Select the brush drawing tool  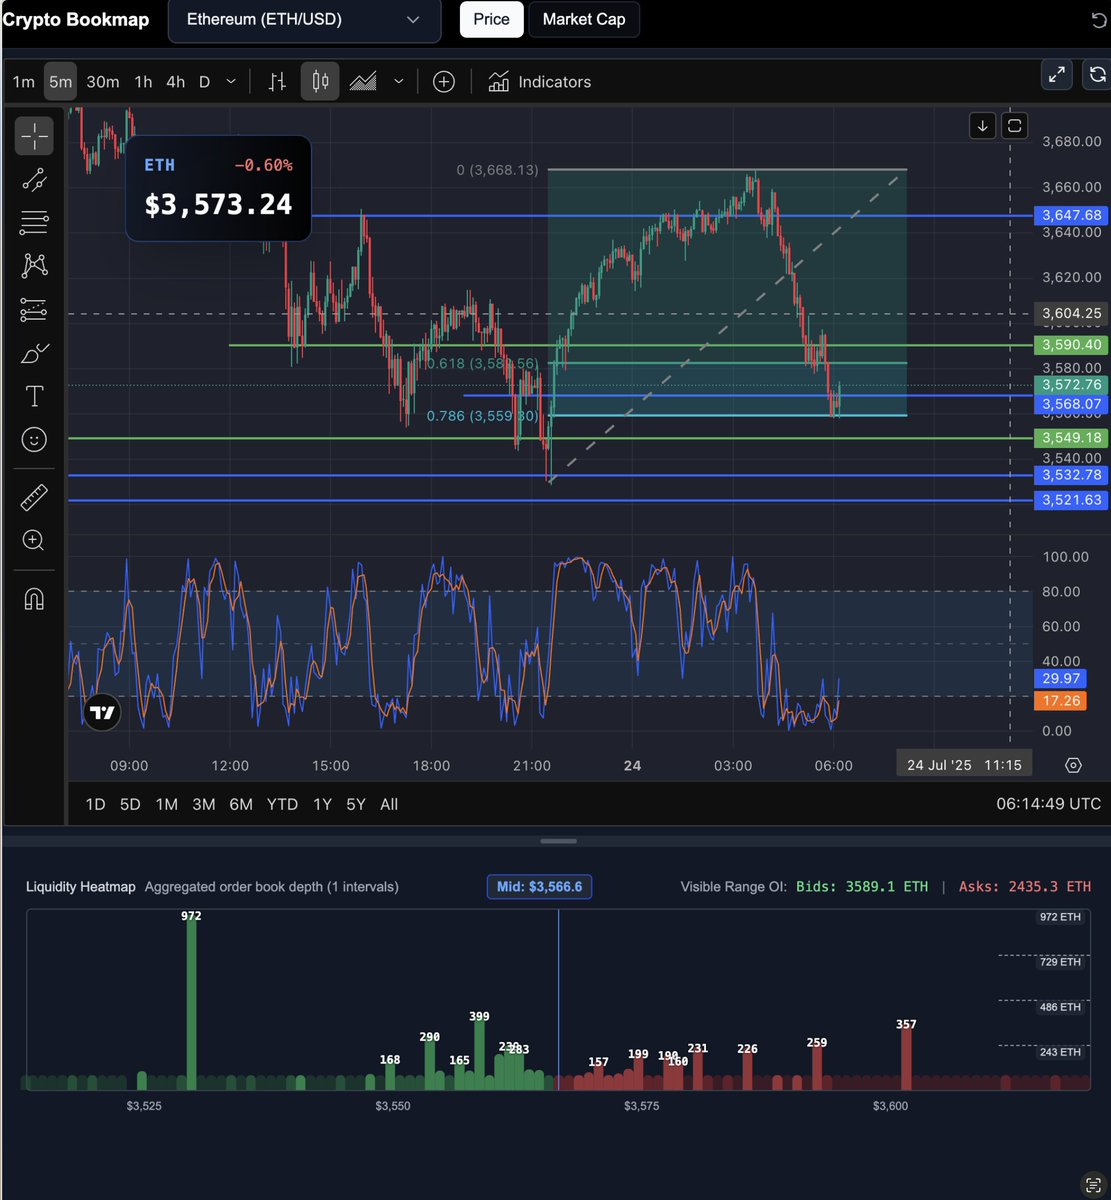click(x=34, y=353)
